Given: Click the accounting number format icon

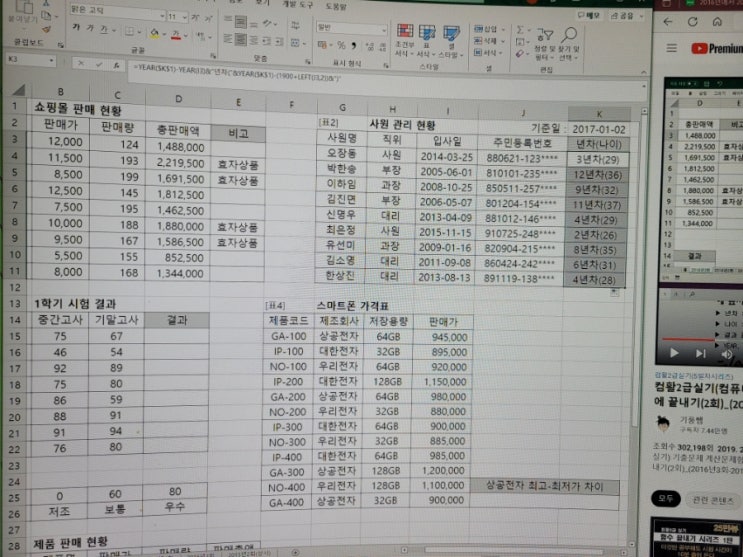Looking at the screenshot, I should (x=324, y=45).
